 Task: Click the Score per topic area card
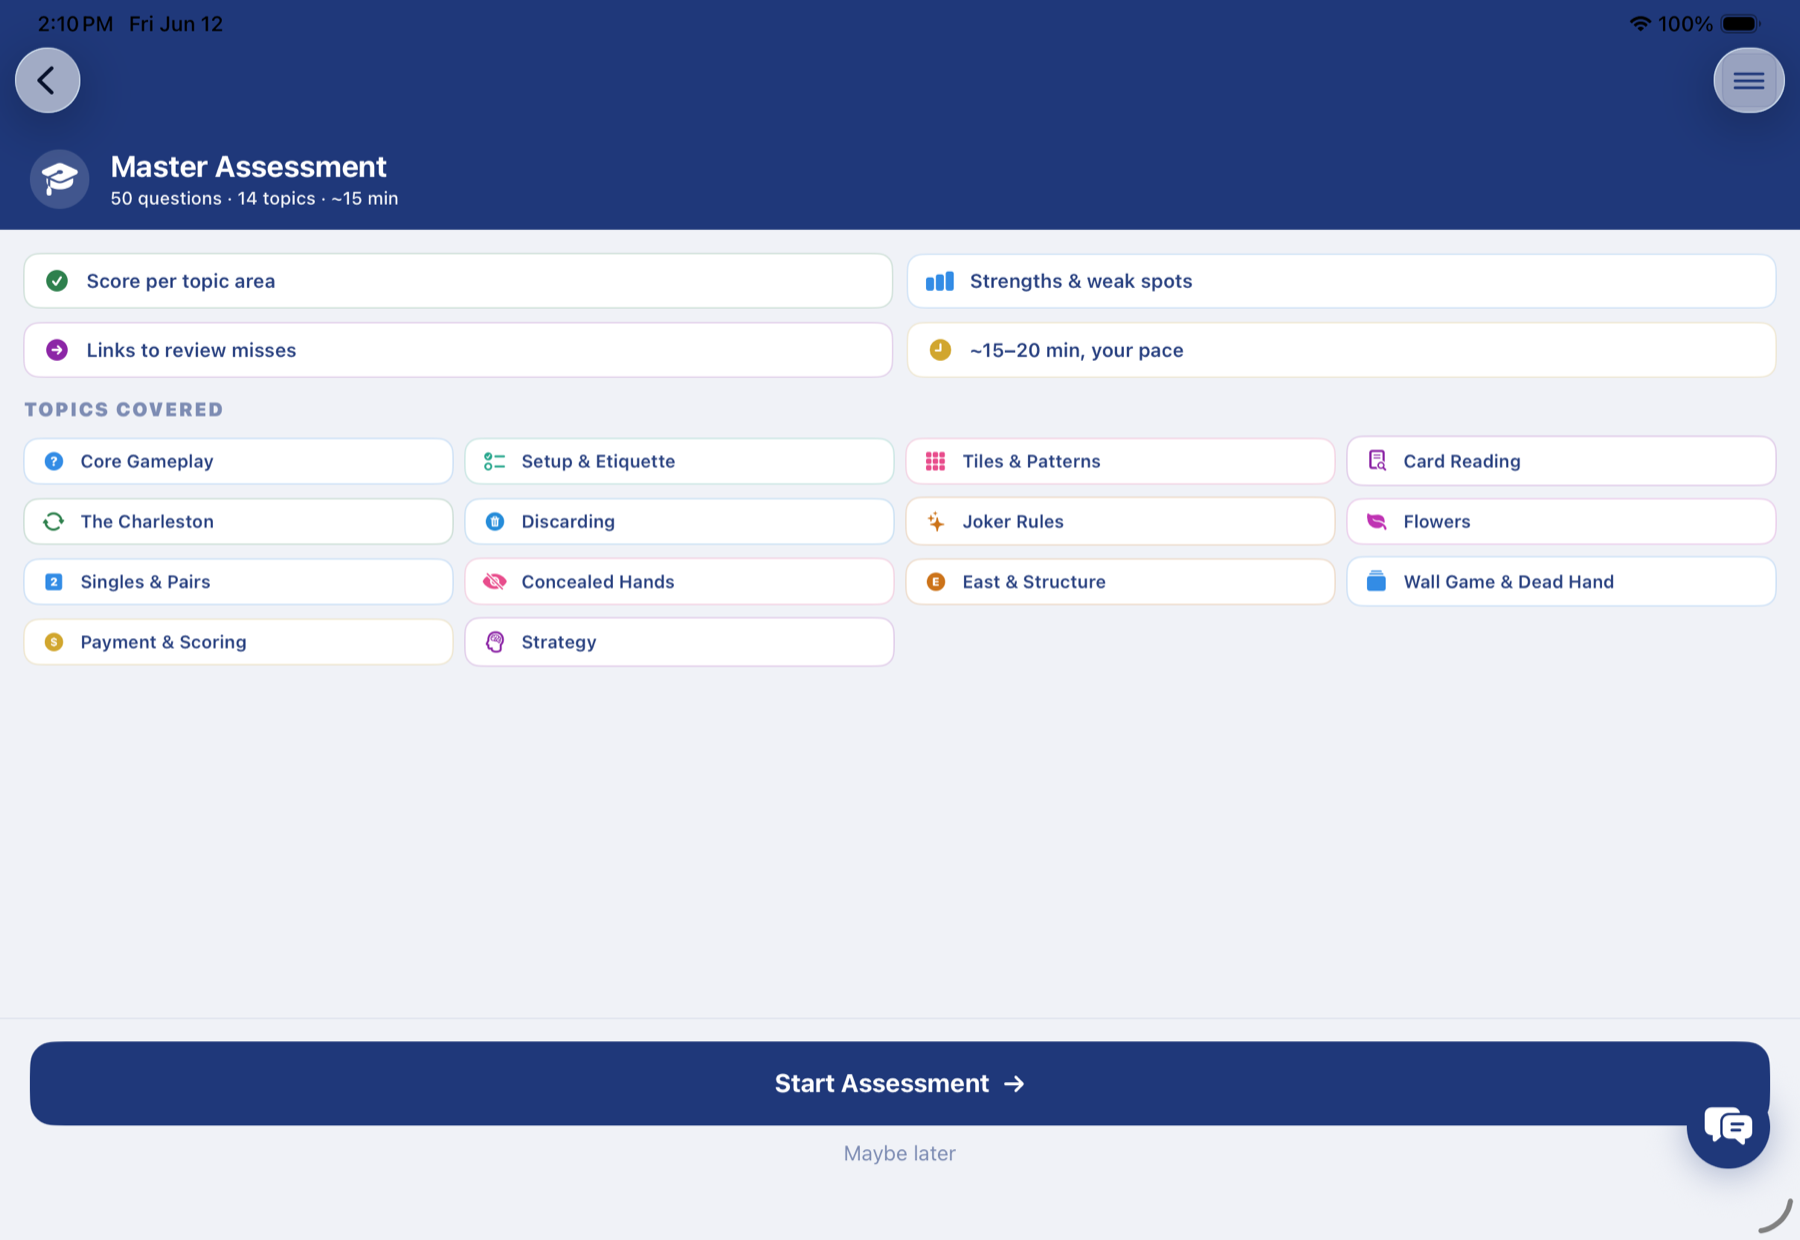pyautogui.click(x=458, y=281)
